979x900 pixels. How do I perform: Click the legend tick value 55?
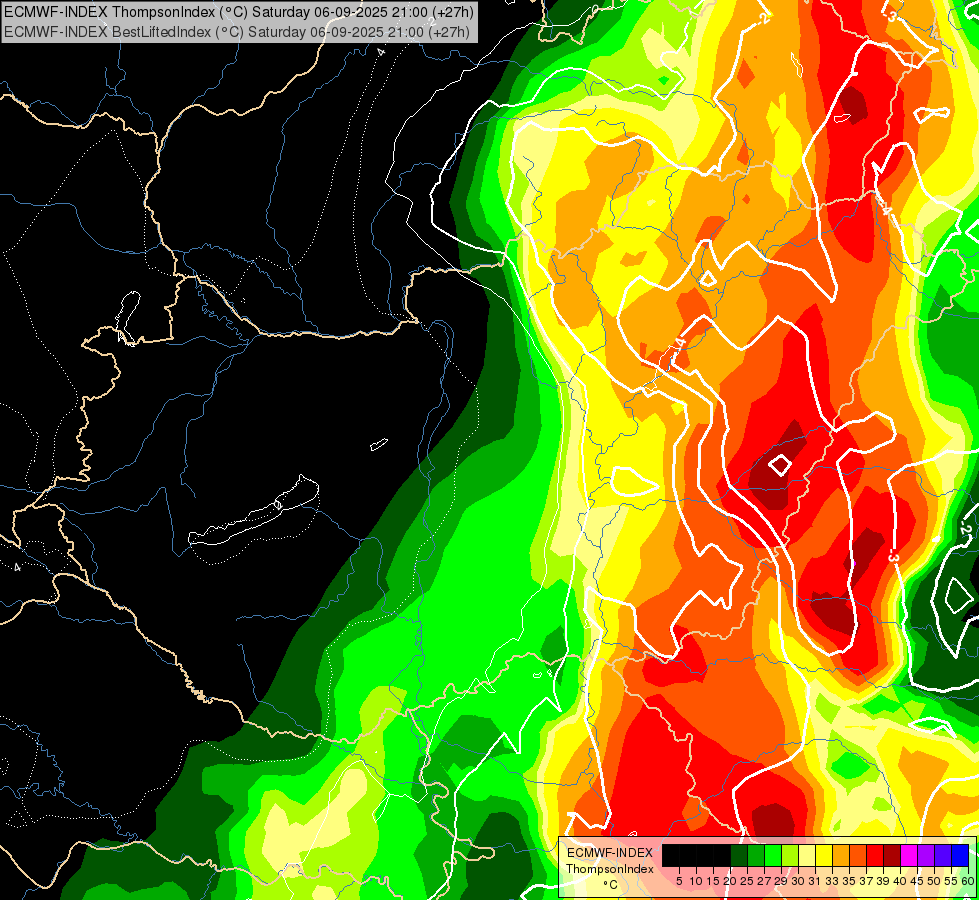point(952,881)
